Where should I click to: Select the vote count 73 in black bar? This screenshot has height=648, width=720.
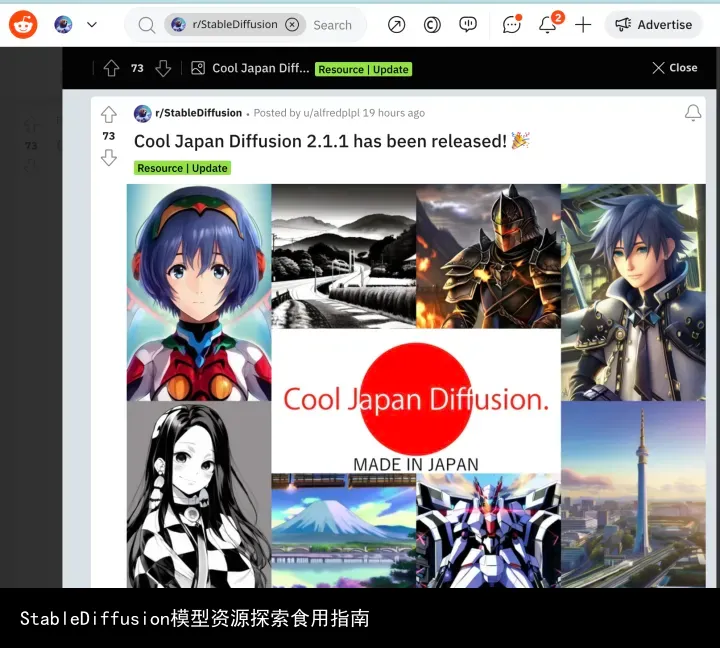[x=137, y=68]
